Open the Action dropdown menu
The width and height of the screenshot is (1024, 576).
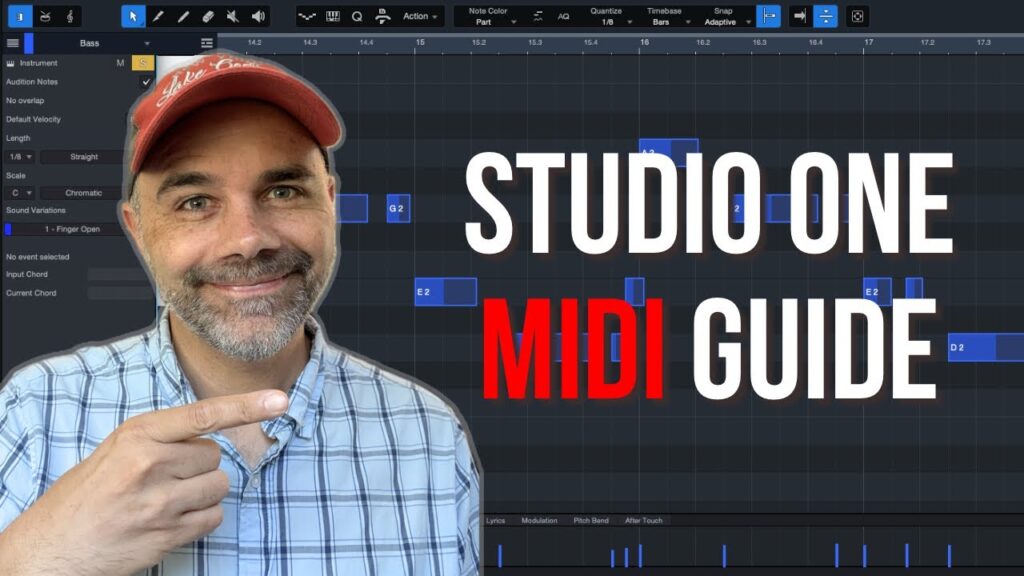pos(421,16)
